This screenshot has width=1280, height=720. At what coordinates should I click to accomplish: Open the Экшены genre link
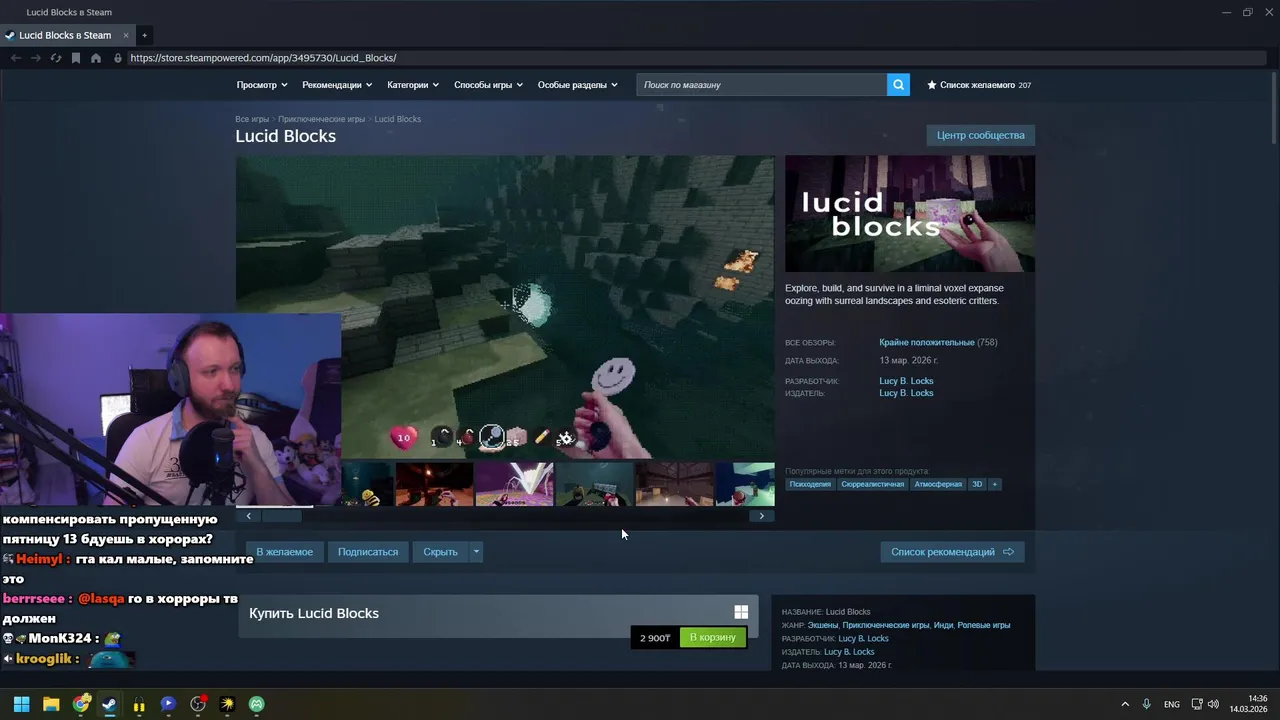(x=823, y=625)
